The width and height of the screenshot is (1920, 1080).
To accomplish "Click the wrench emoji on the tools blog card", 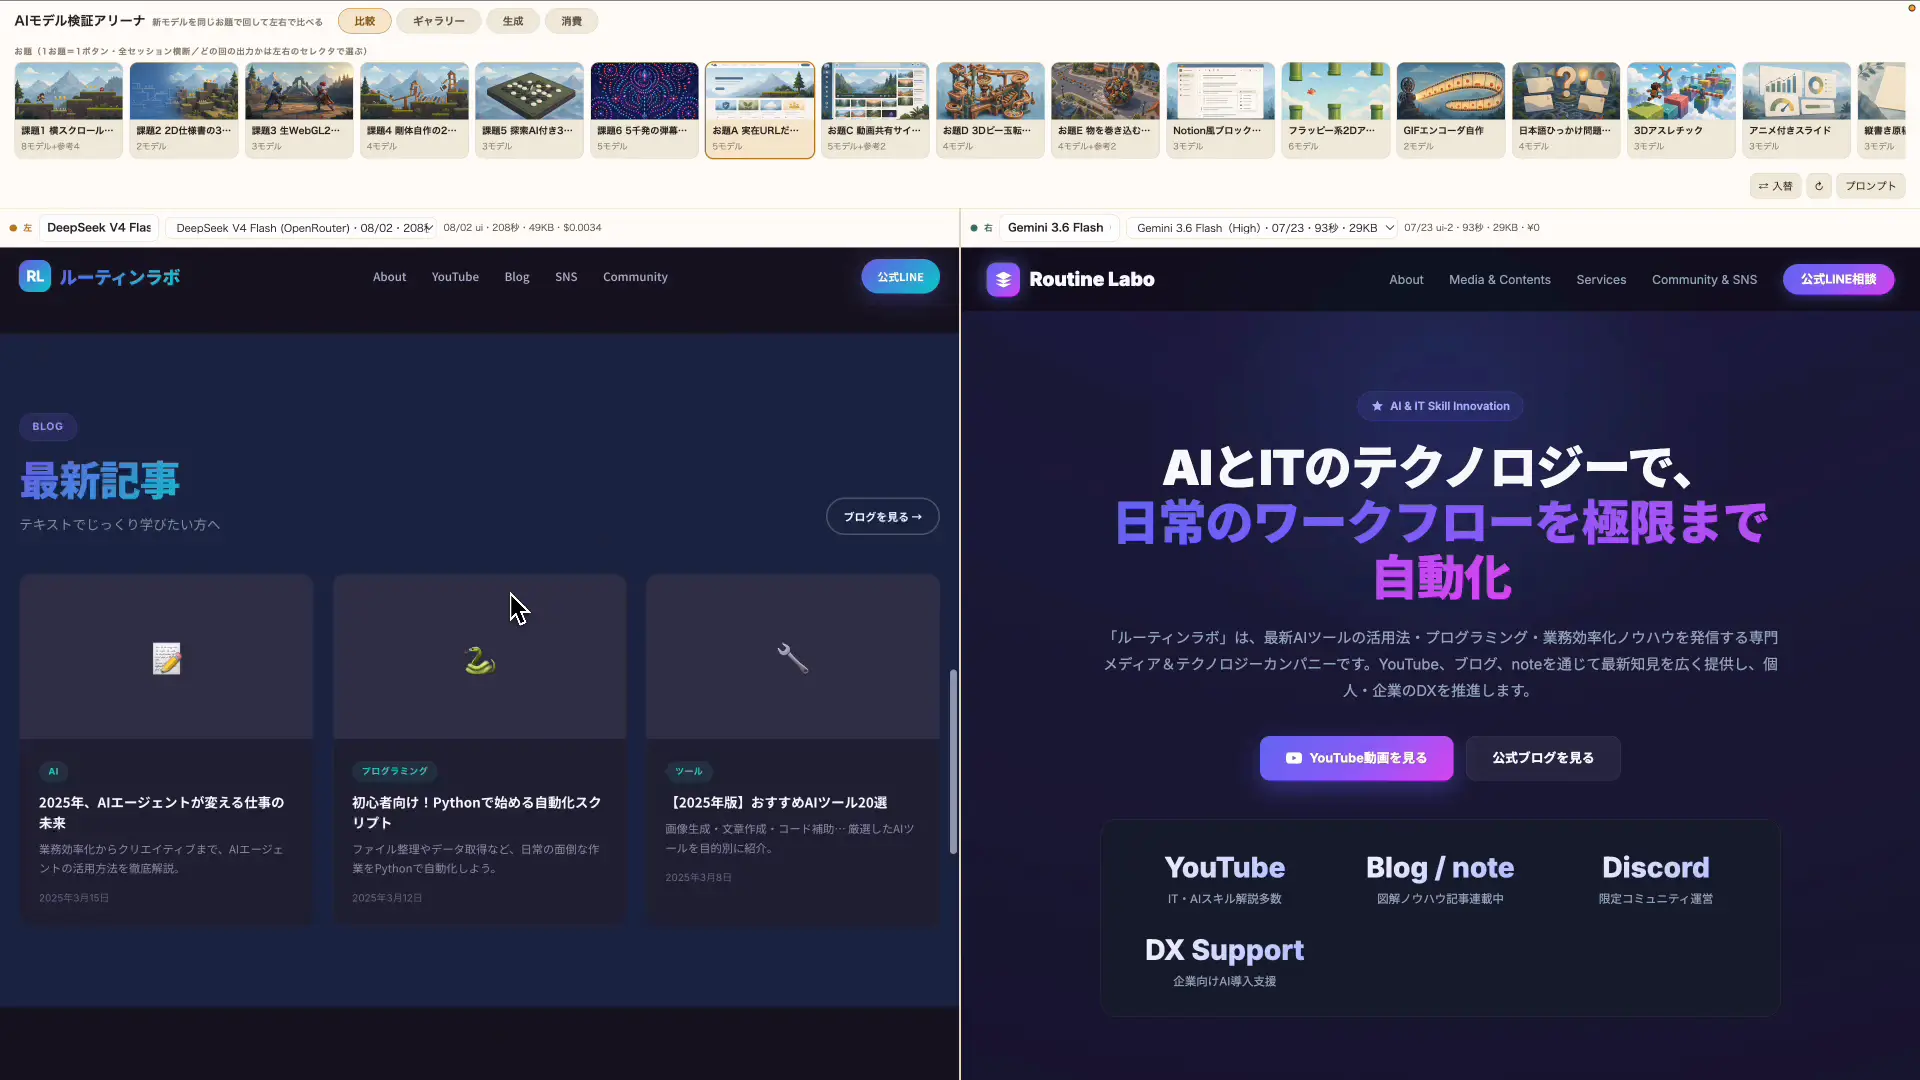I will pos(793,658).
